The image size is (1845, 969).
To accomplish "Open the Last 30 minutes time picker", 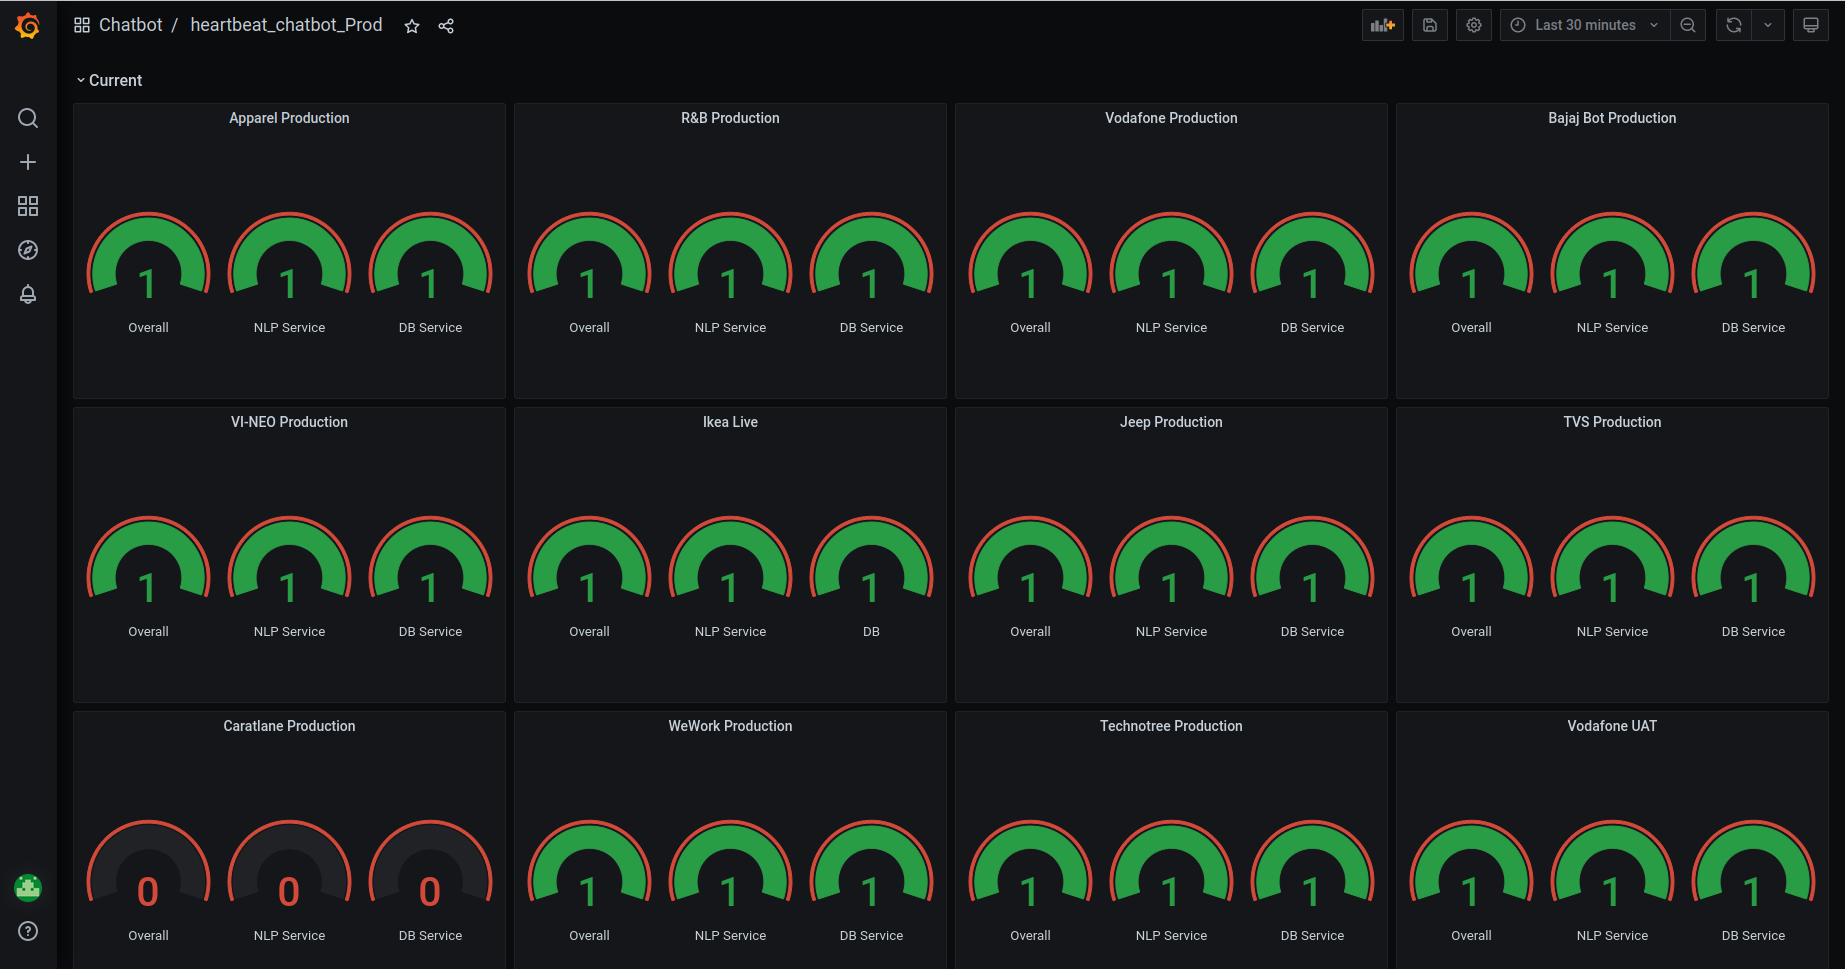I will [x=1583, y=25].
